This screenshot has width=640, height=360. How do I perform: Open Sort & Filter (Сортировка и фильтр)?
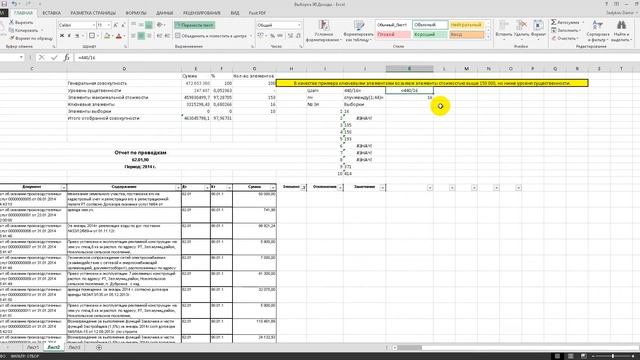tap(598, 30)
